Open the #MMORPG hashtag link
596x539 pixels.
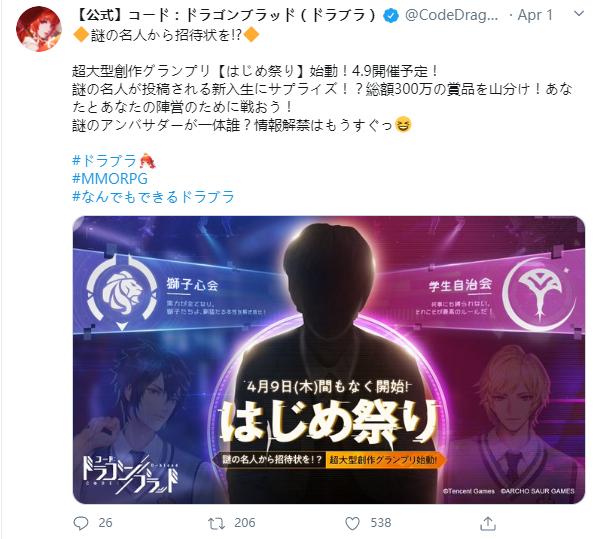pos(109,178)
